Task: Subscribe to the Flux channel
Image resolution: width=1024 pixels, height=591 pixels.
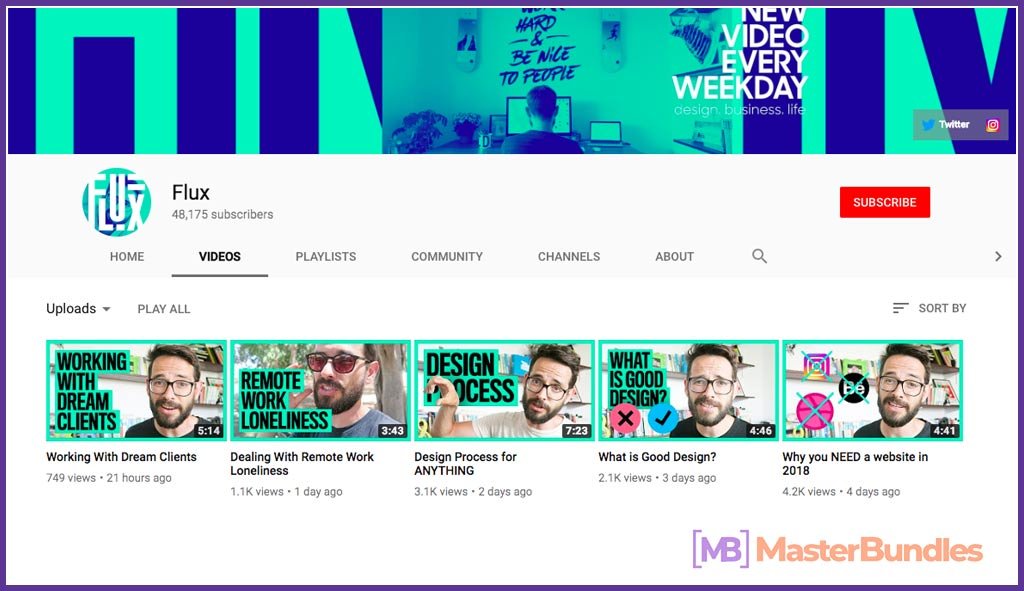Action: click(884, 202)
